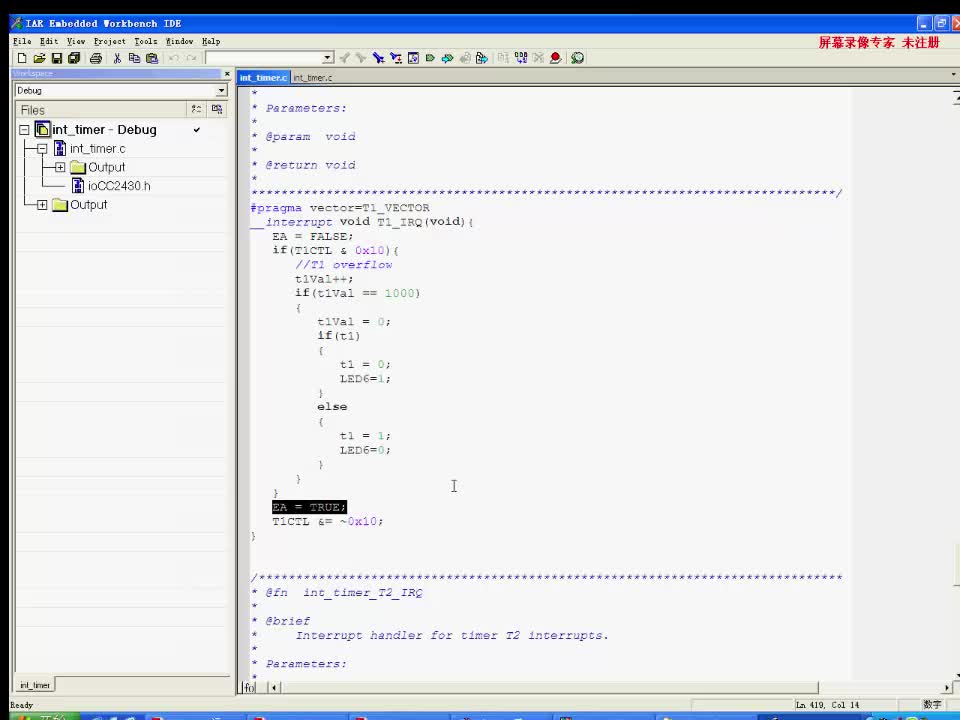Jump to next bookmark via toolbar icon
The image size is (960, 720).
448,58
